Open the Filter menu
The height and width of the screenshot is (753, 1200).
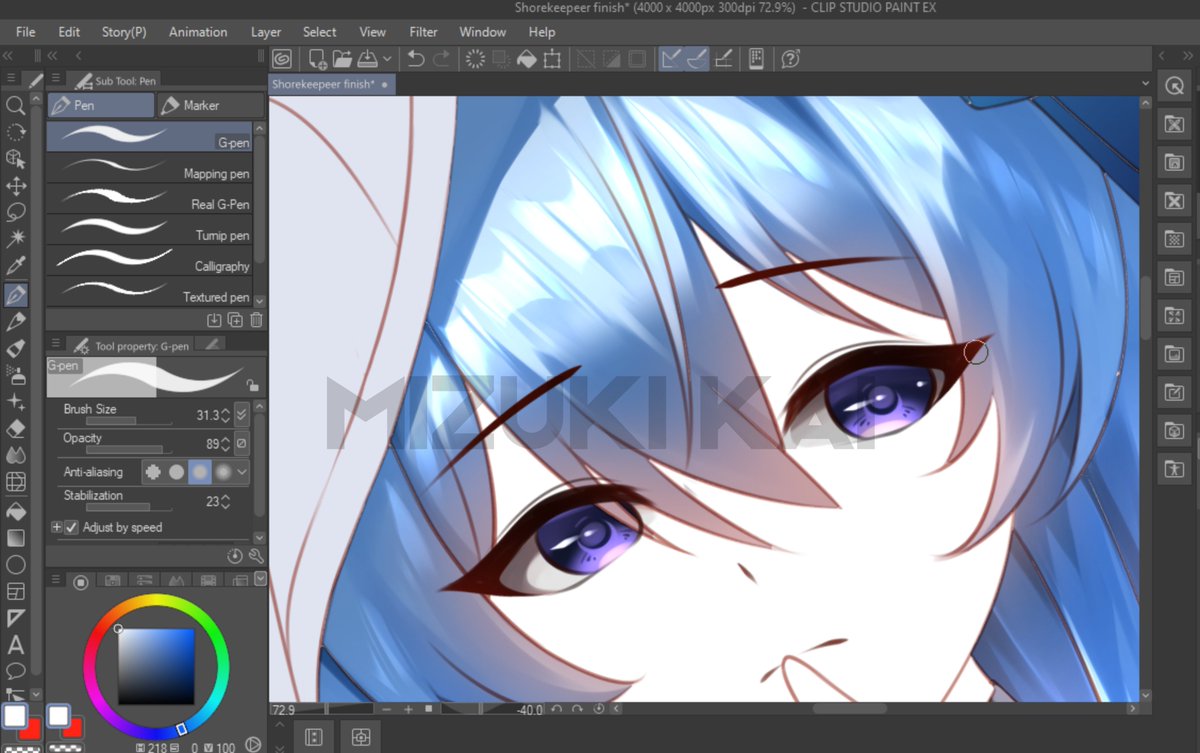[x=423, y=32]
